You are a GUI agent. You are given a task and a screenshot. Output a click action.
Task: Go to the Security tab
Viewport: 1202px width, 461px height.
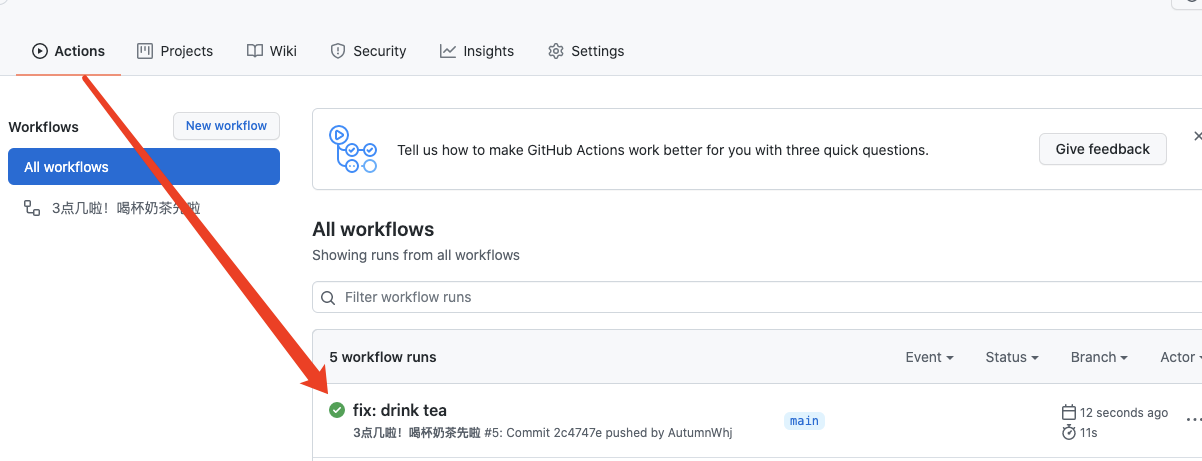[x=368, y=51]
